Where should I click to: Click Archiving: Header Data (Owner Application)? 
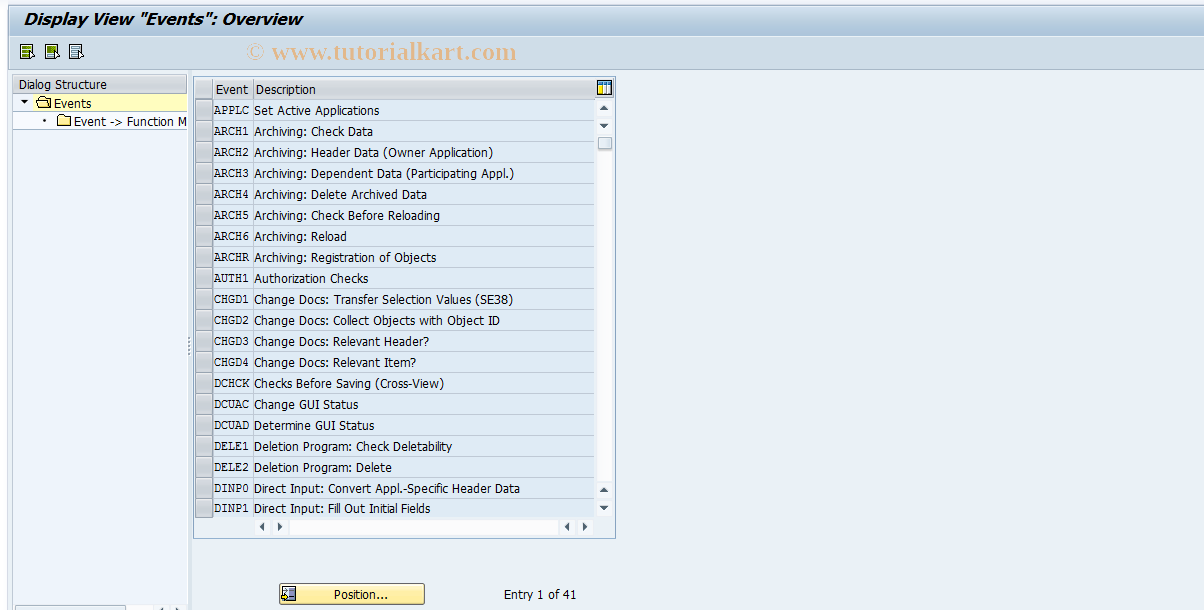point(373,152)
